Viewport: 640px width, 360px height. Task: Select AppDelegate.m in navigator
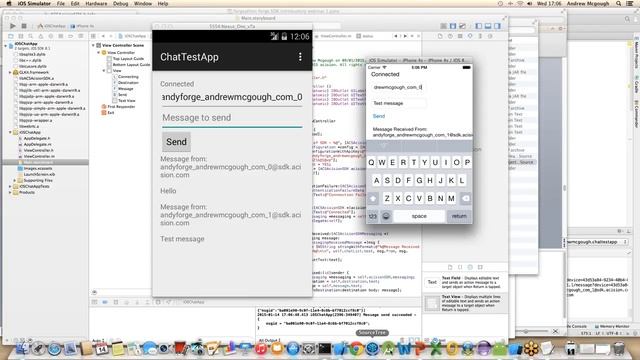pyautogui.click(x=37, y=144)
